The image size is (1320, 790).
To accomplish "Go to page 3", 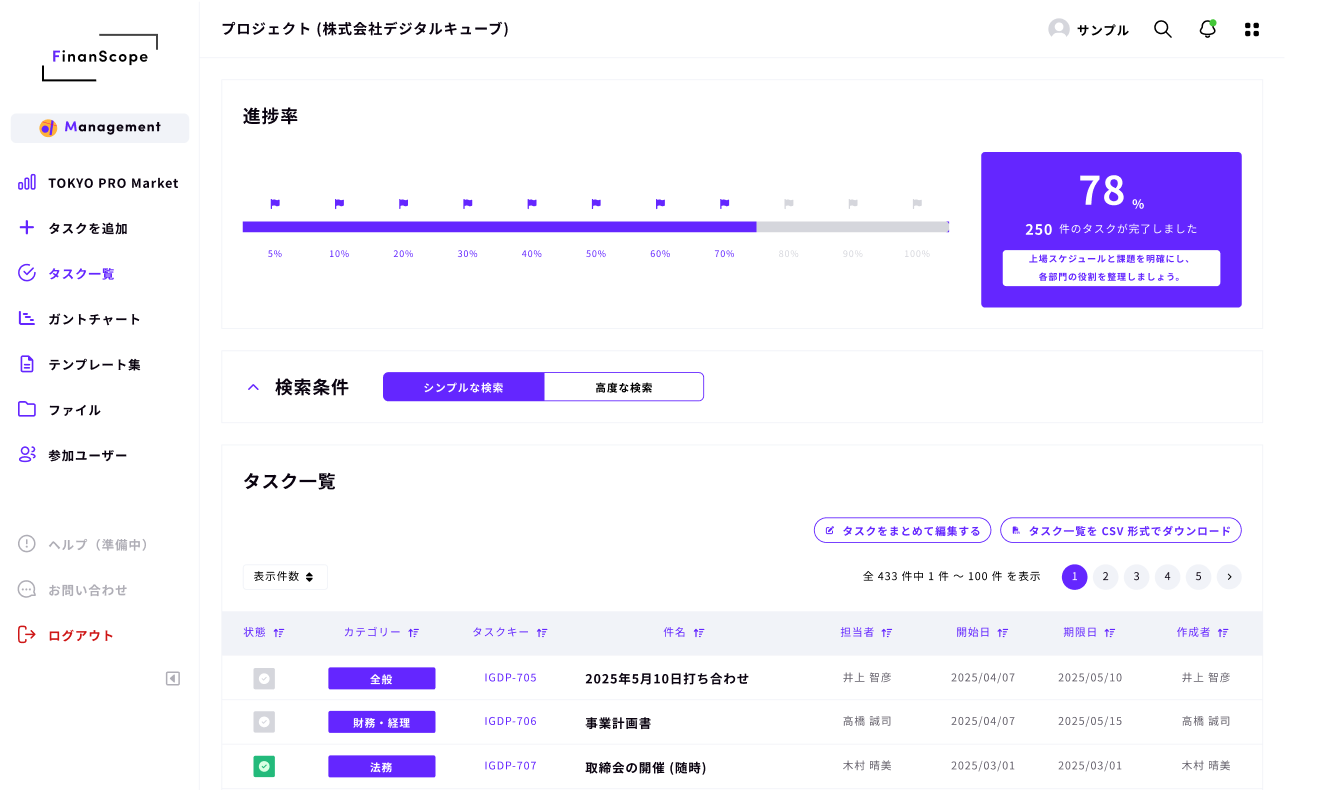I will pyautogui.click(x=1136, y=577).
